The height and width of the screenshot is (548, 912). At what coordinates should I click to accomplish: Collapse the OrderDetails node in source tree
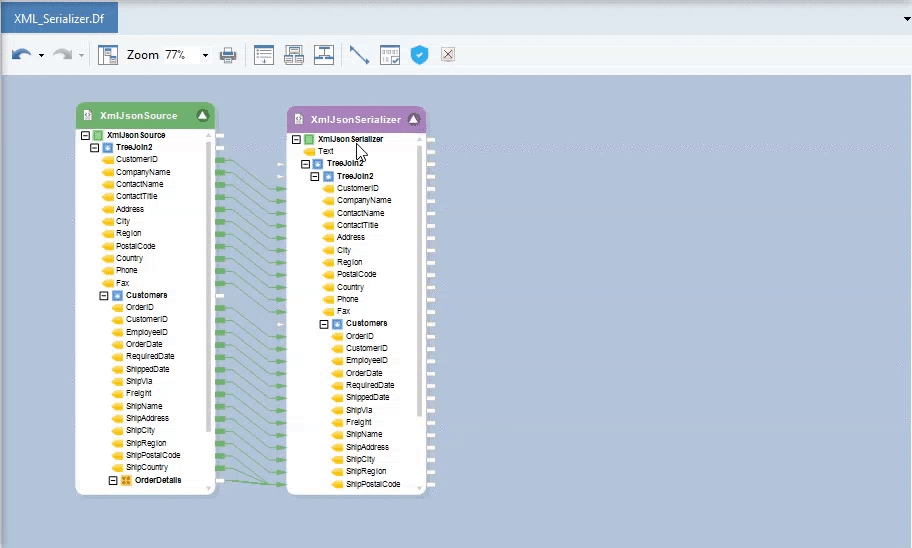(x=113, y=480)
